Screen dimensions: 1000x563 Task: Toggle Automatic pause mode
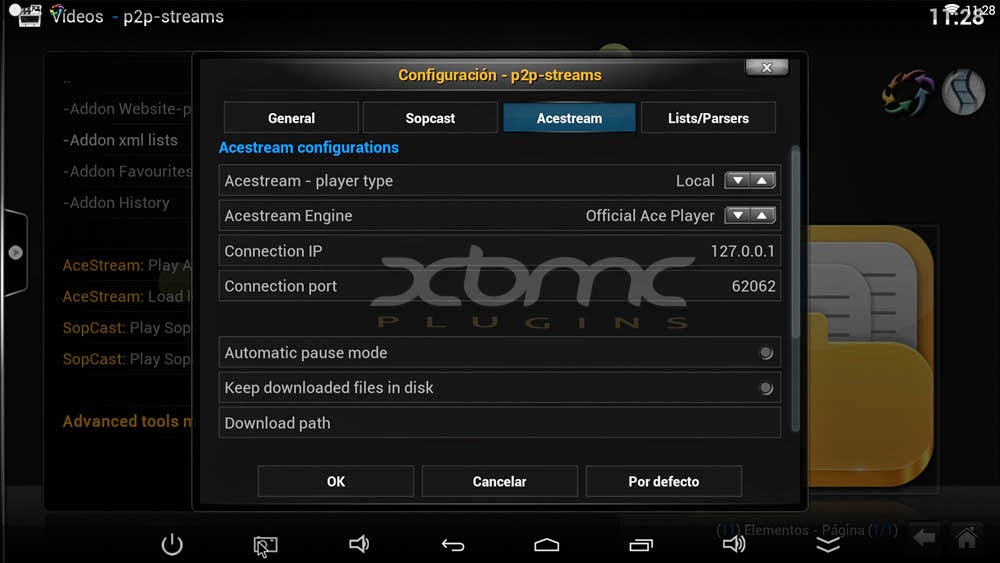766,353
